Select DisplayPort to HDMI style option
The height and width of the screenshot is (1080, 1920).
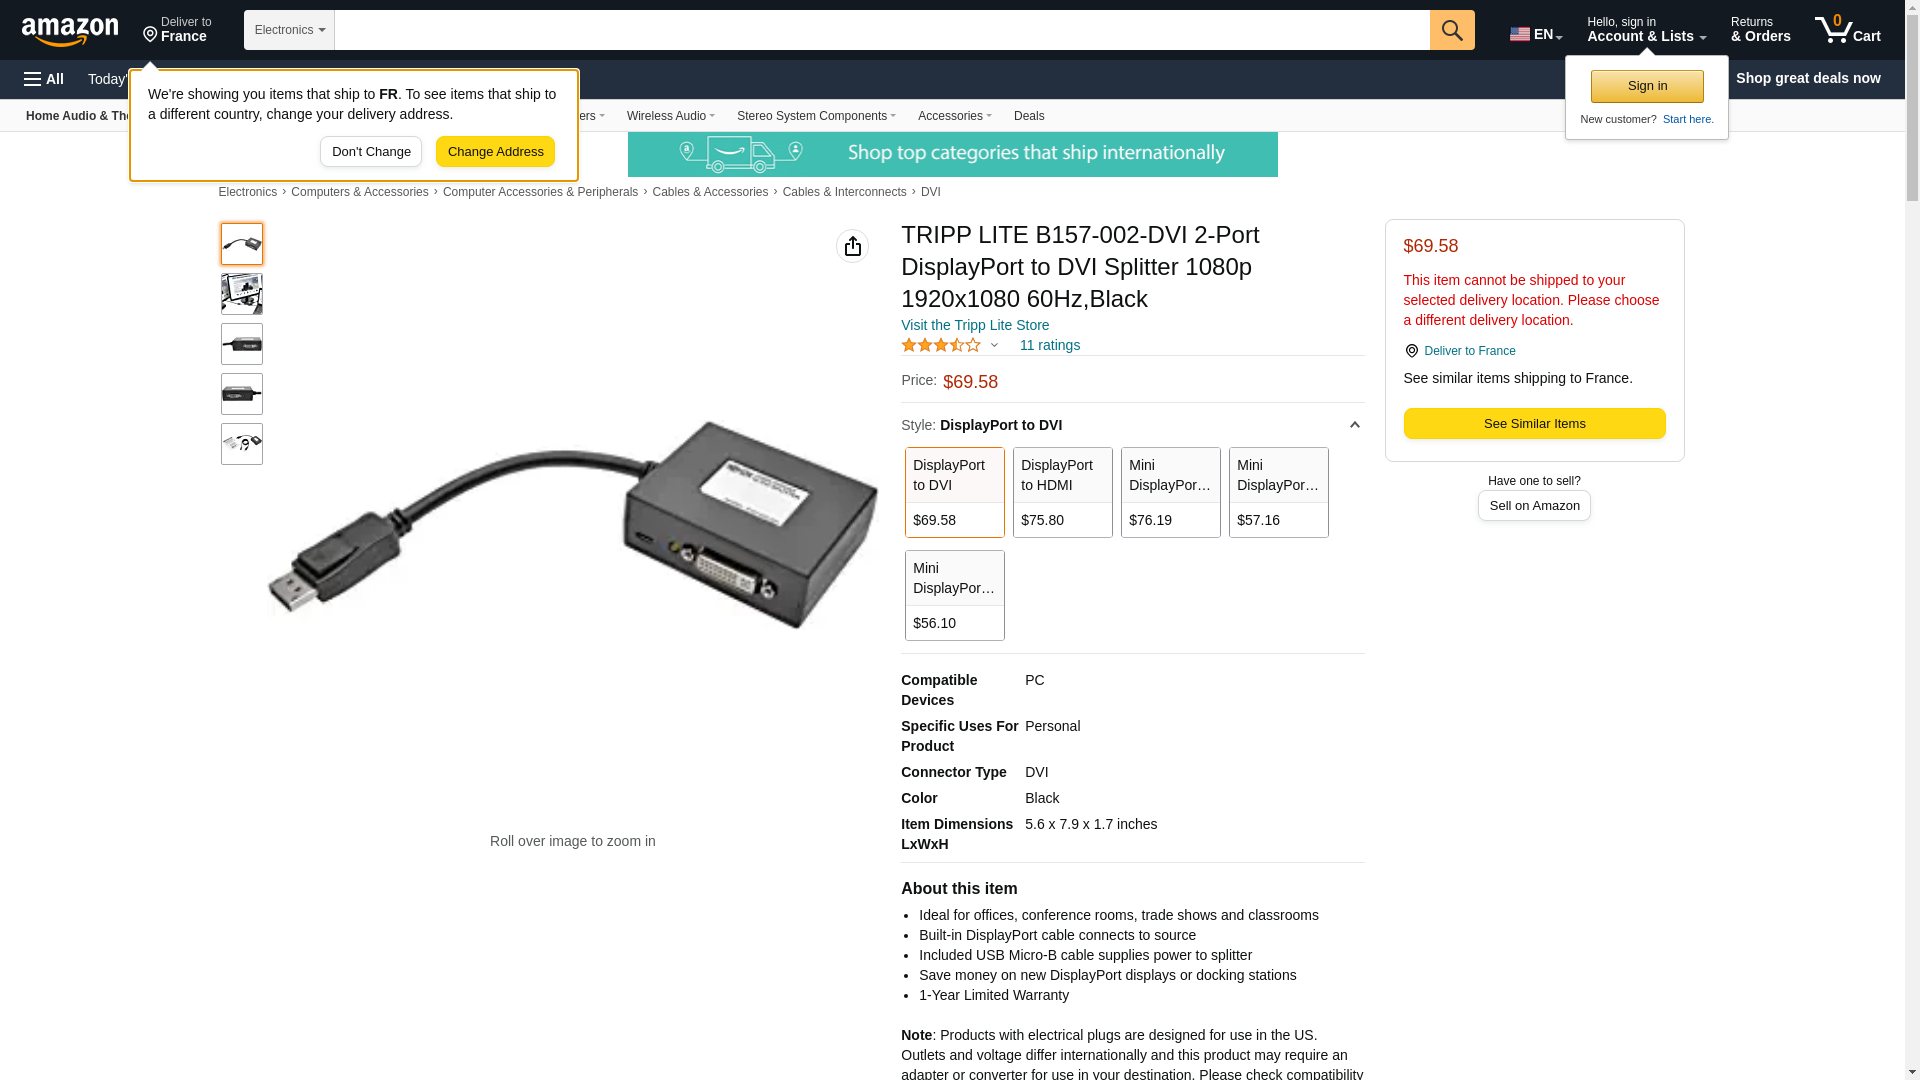tap(1062, 492)
